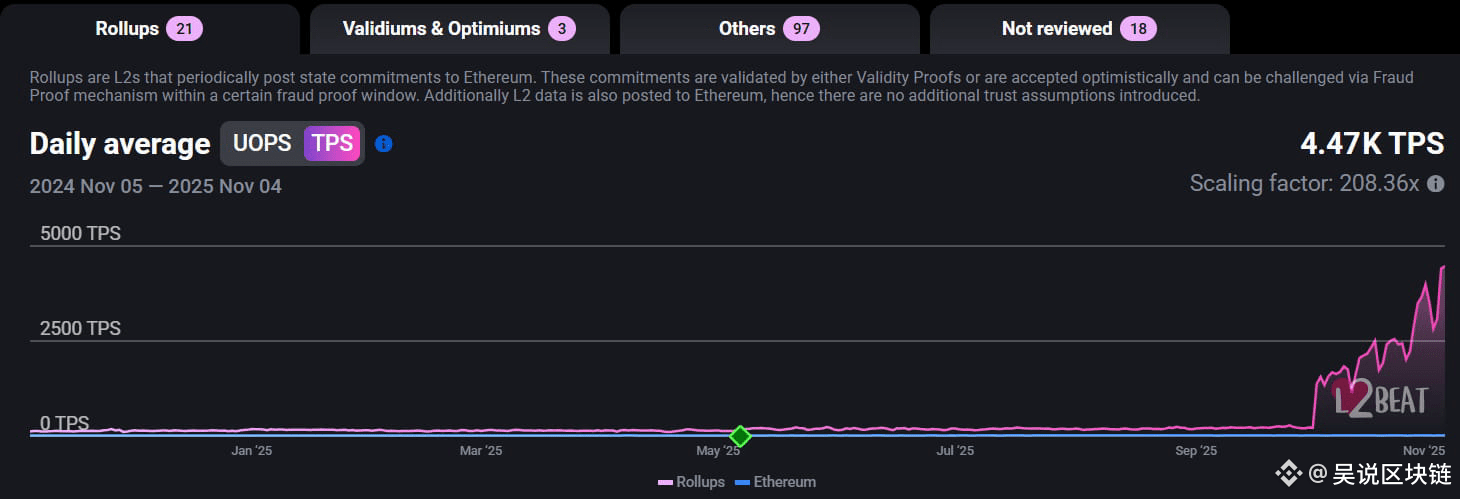Image resolution: width=1460 pixels, height=499 pixels.
Task: Open the Not reviewed tab
Action: [x=1080, y=29]
